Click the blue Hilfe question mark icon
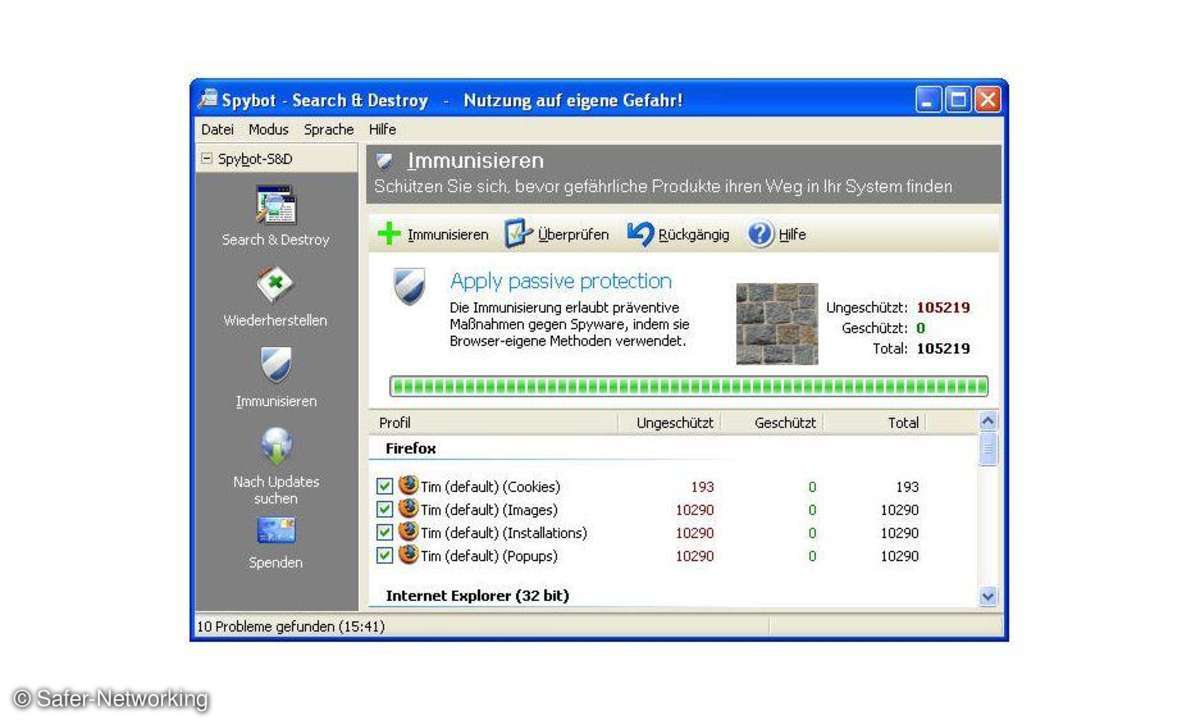The height and width of the screenshot is (720, 1200). click(x=761, y=234)
